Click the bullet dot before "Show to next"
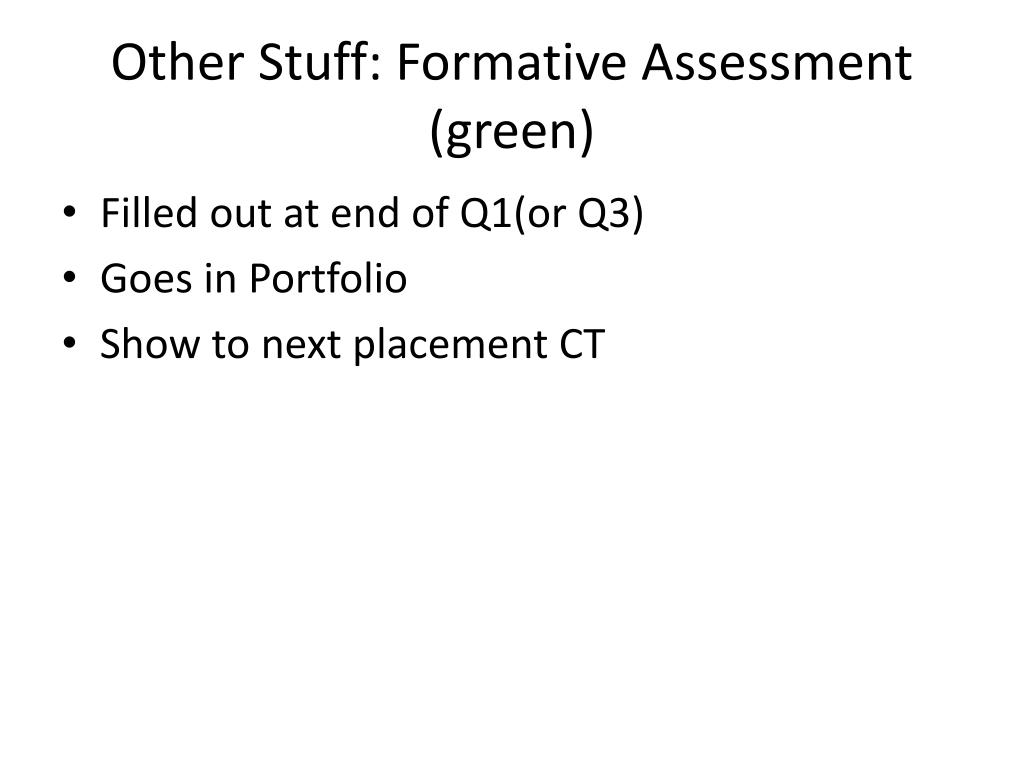Image resolution: width=1024 pixels, height=768 pixels. click(x=69, y=344)
